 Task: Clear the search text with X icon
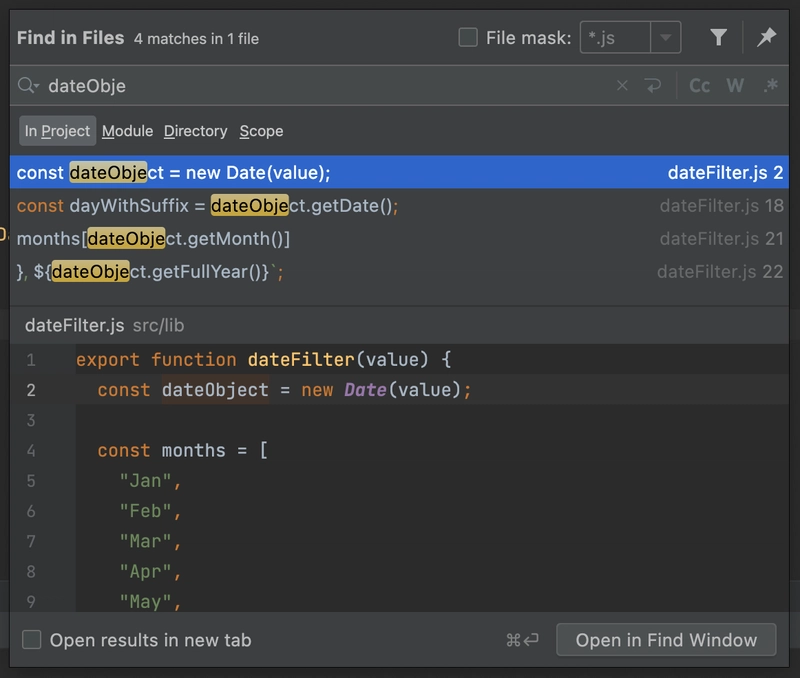622,85
